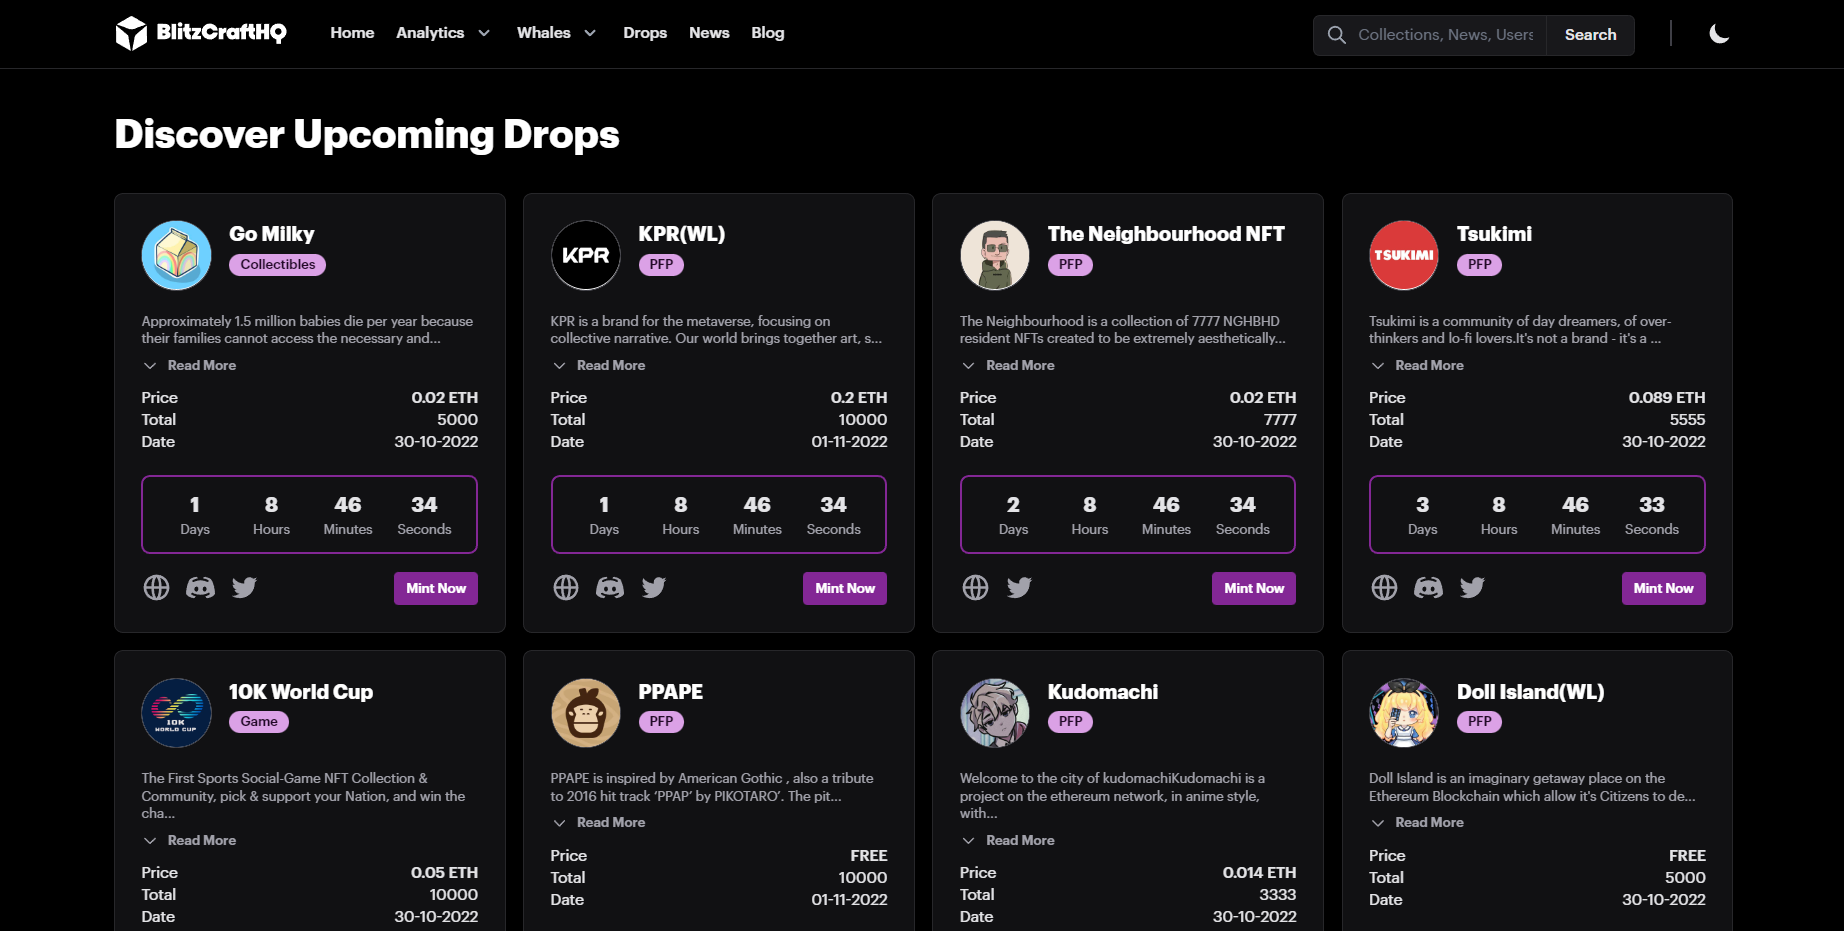Expand Read More on PPAPE
The height and width of the screenshot is (931, 1844).
[x=599, y=822]
